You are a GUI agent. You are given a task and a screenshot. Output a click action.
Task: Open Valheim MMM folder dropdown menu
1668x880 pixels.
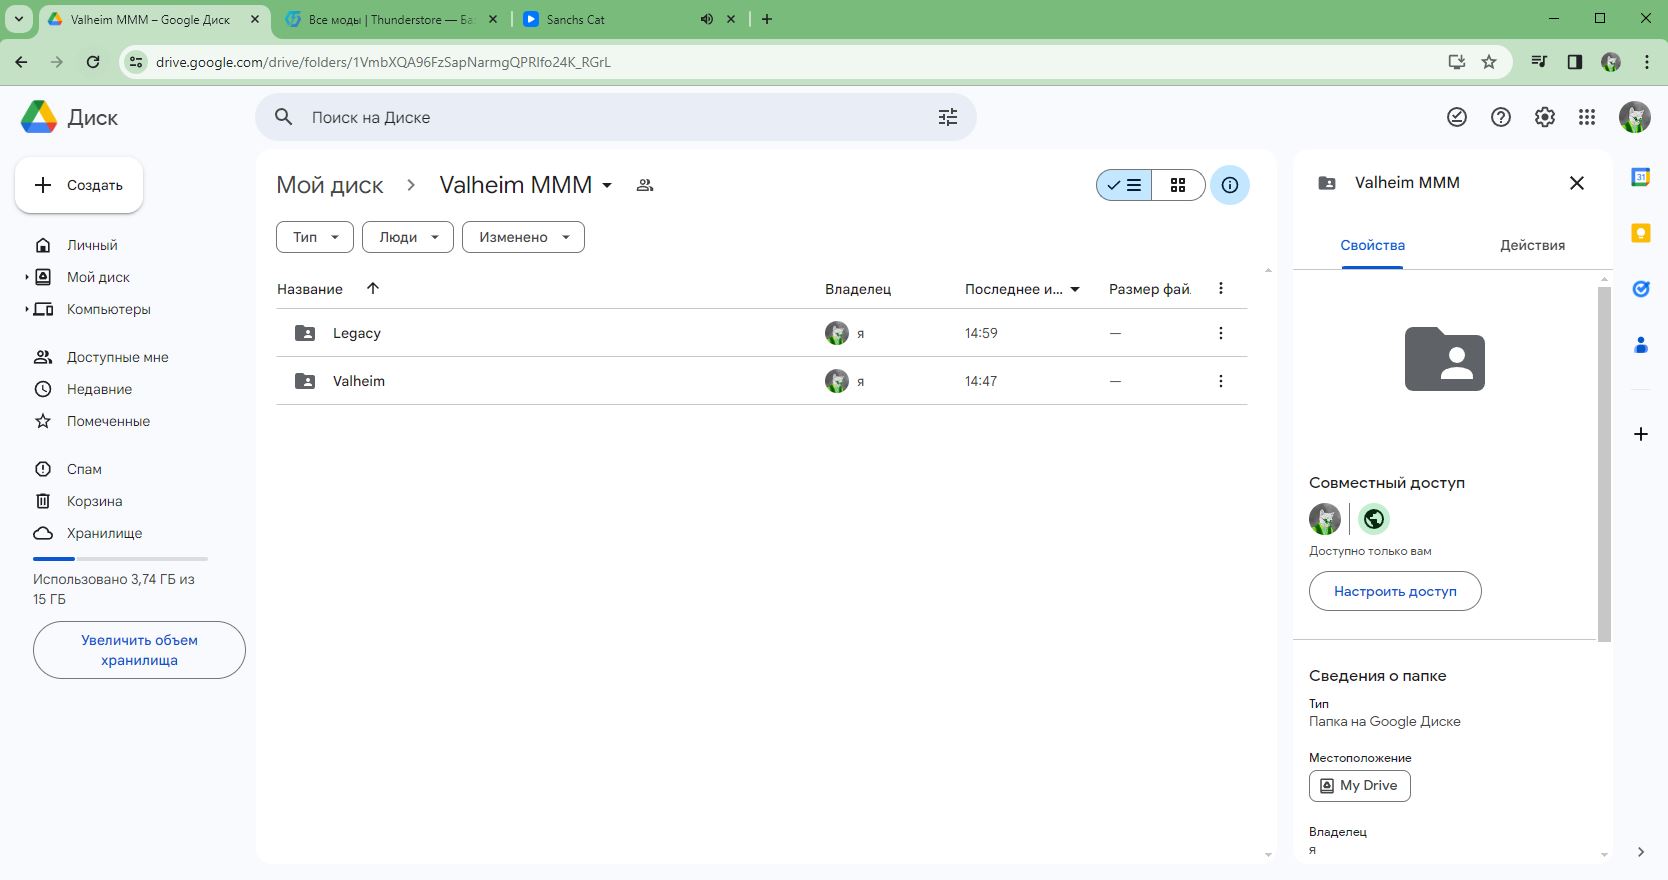click(607, 185)
